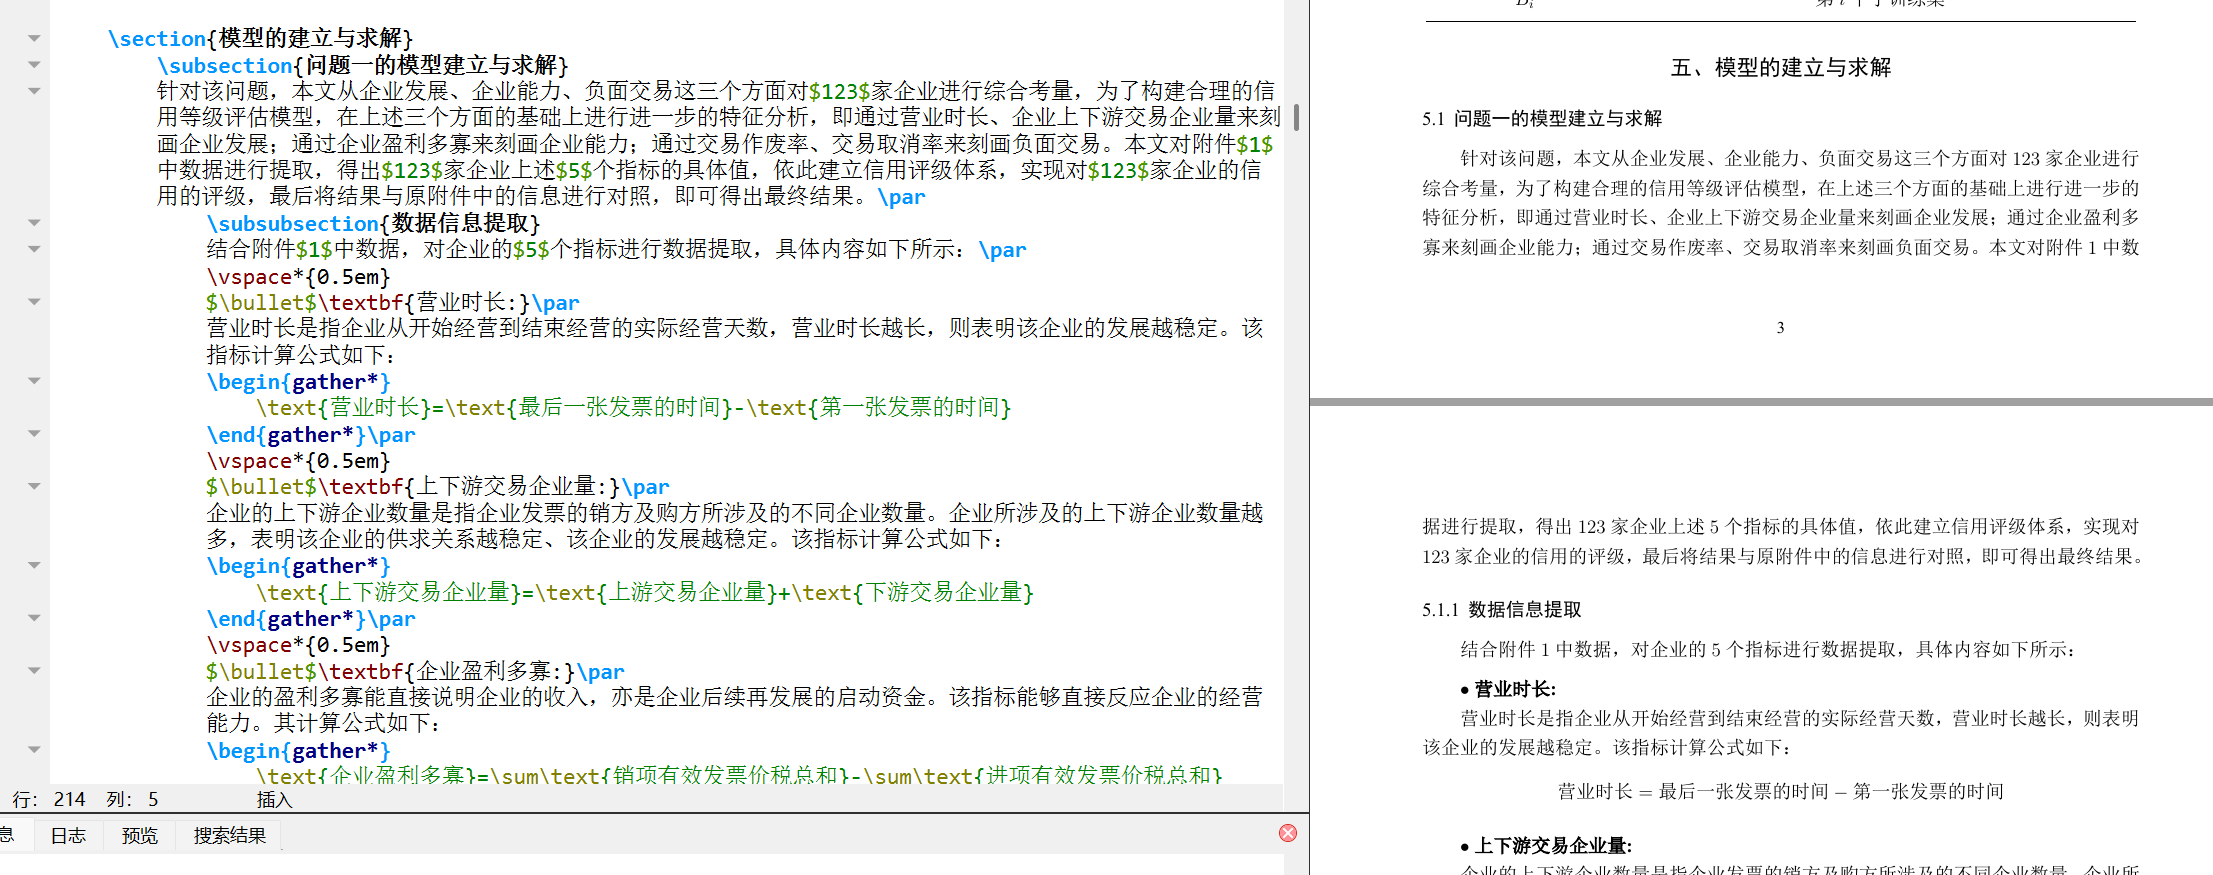2213x875 pixels.
Task: Click code line \text{上下游交易企业量}=\text{上游交易企业量}
Action: tap(645, 592)
